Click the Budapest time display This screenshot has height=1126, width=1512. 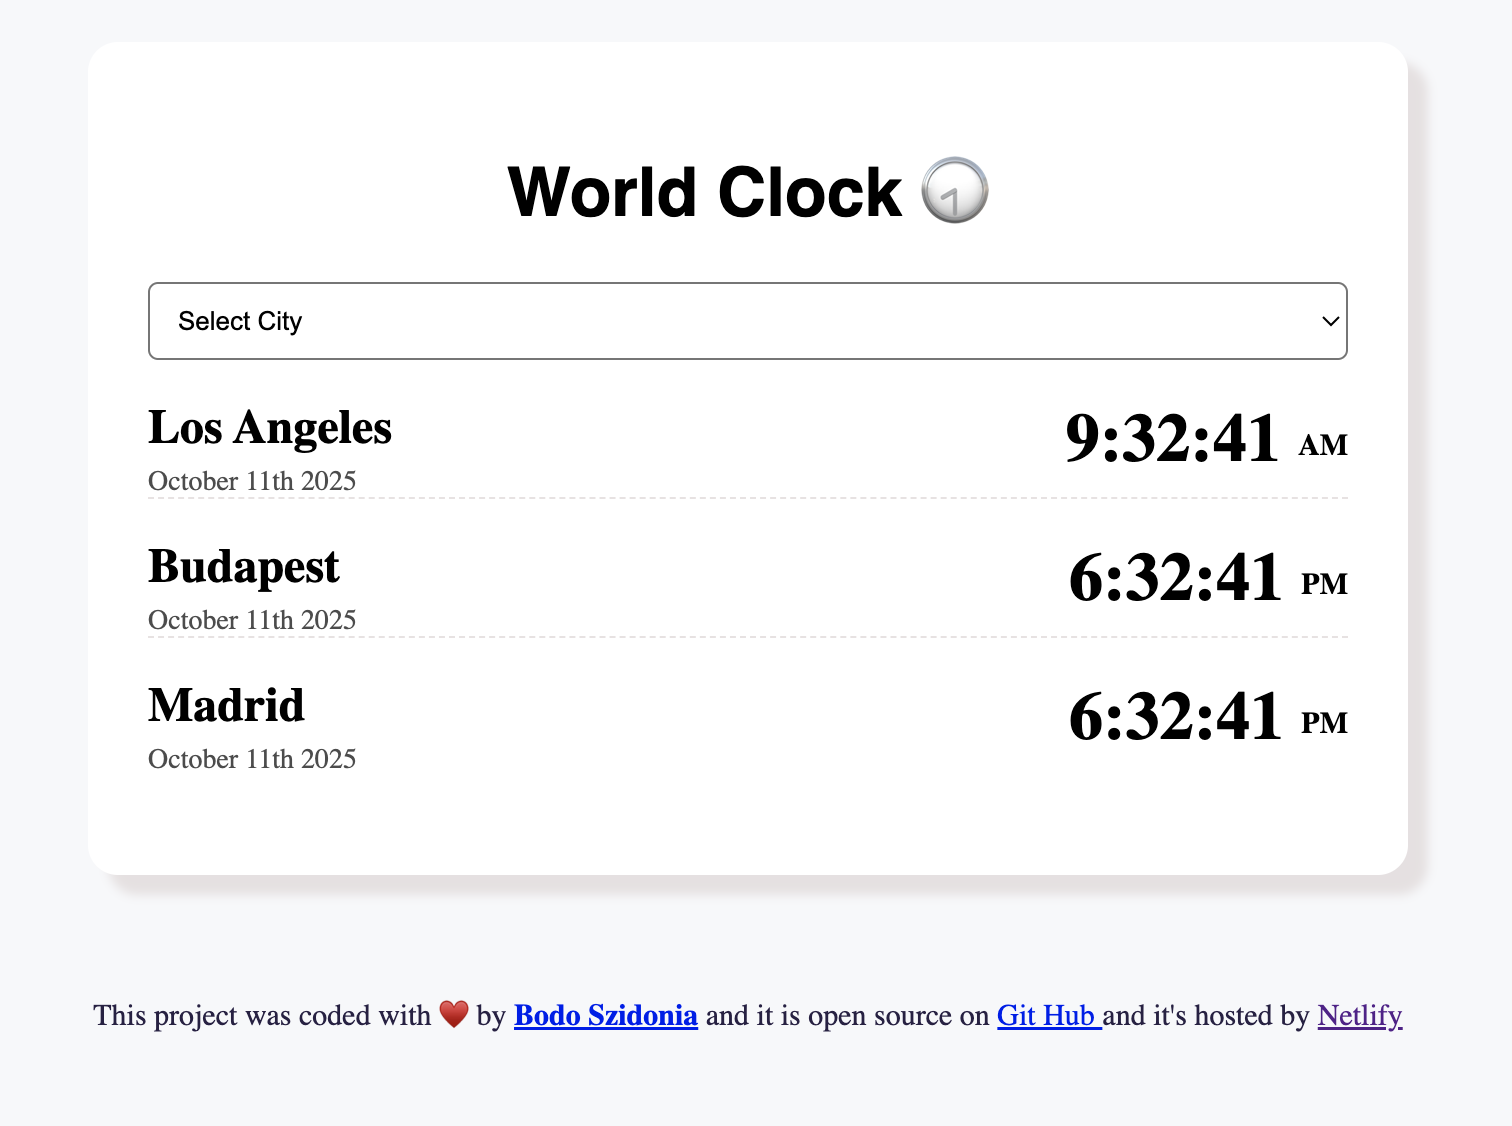(1177, 578)
